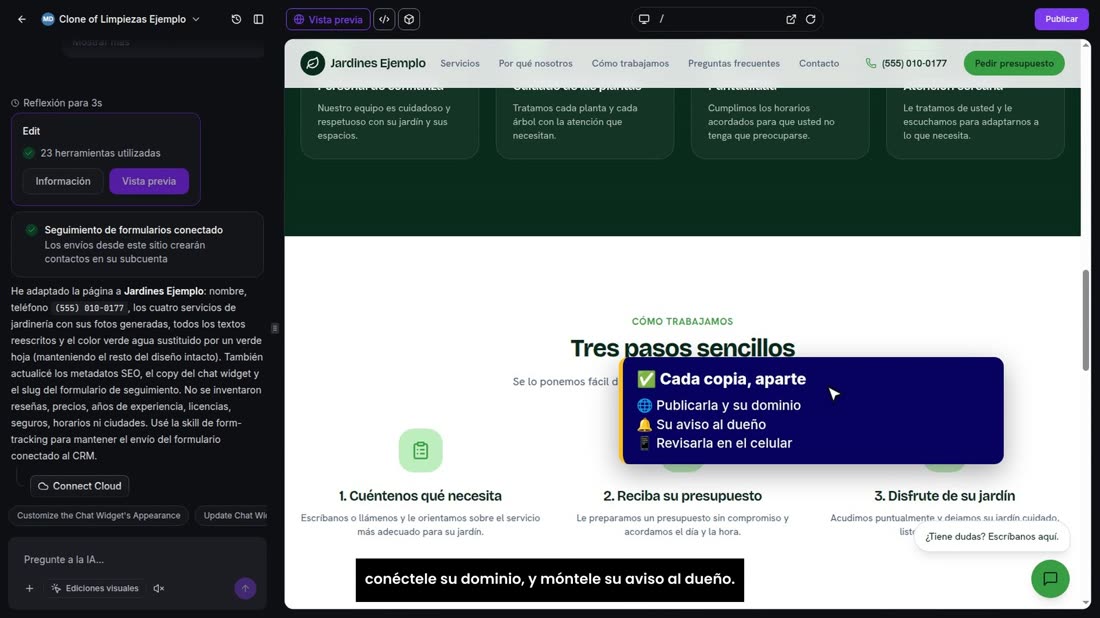Viewport: 1100px width, 618px height.
Task: Choose Customize the Chat Widget's Appearance suggestion
Action: point(98,516)
